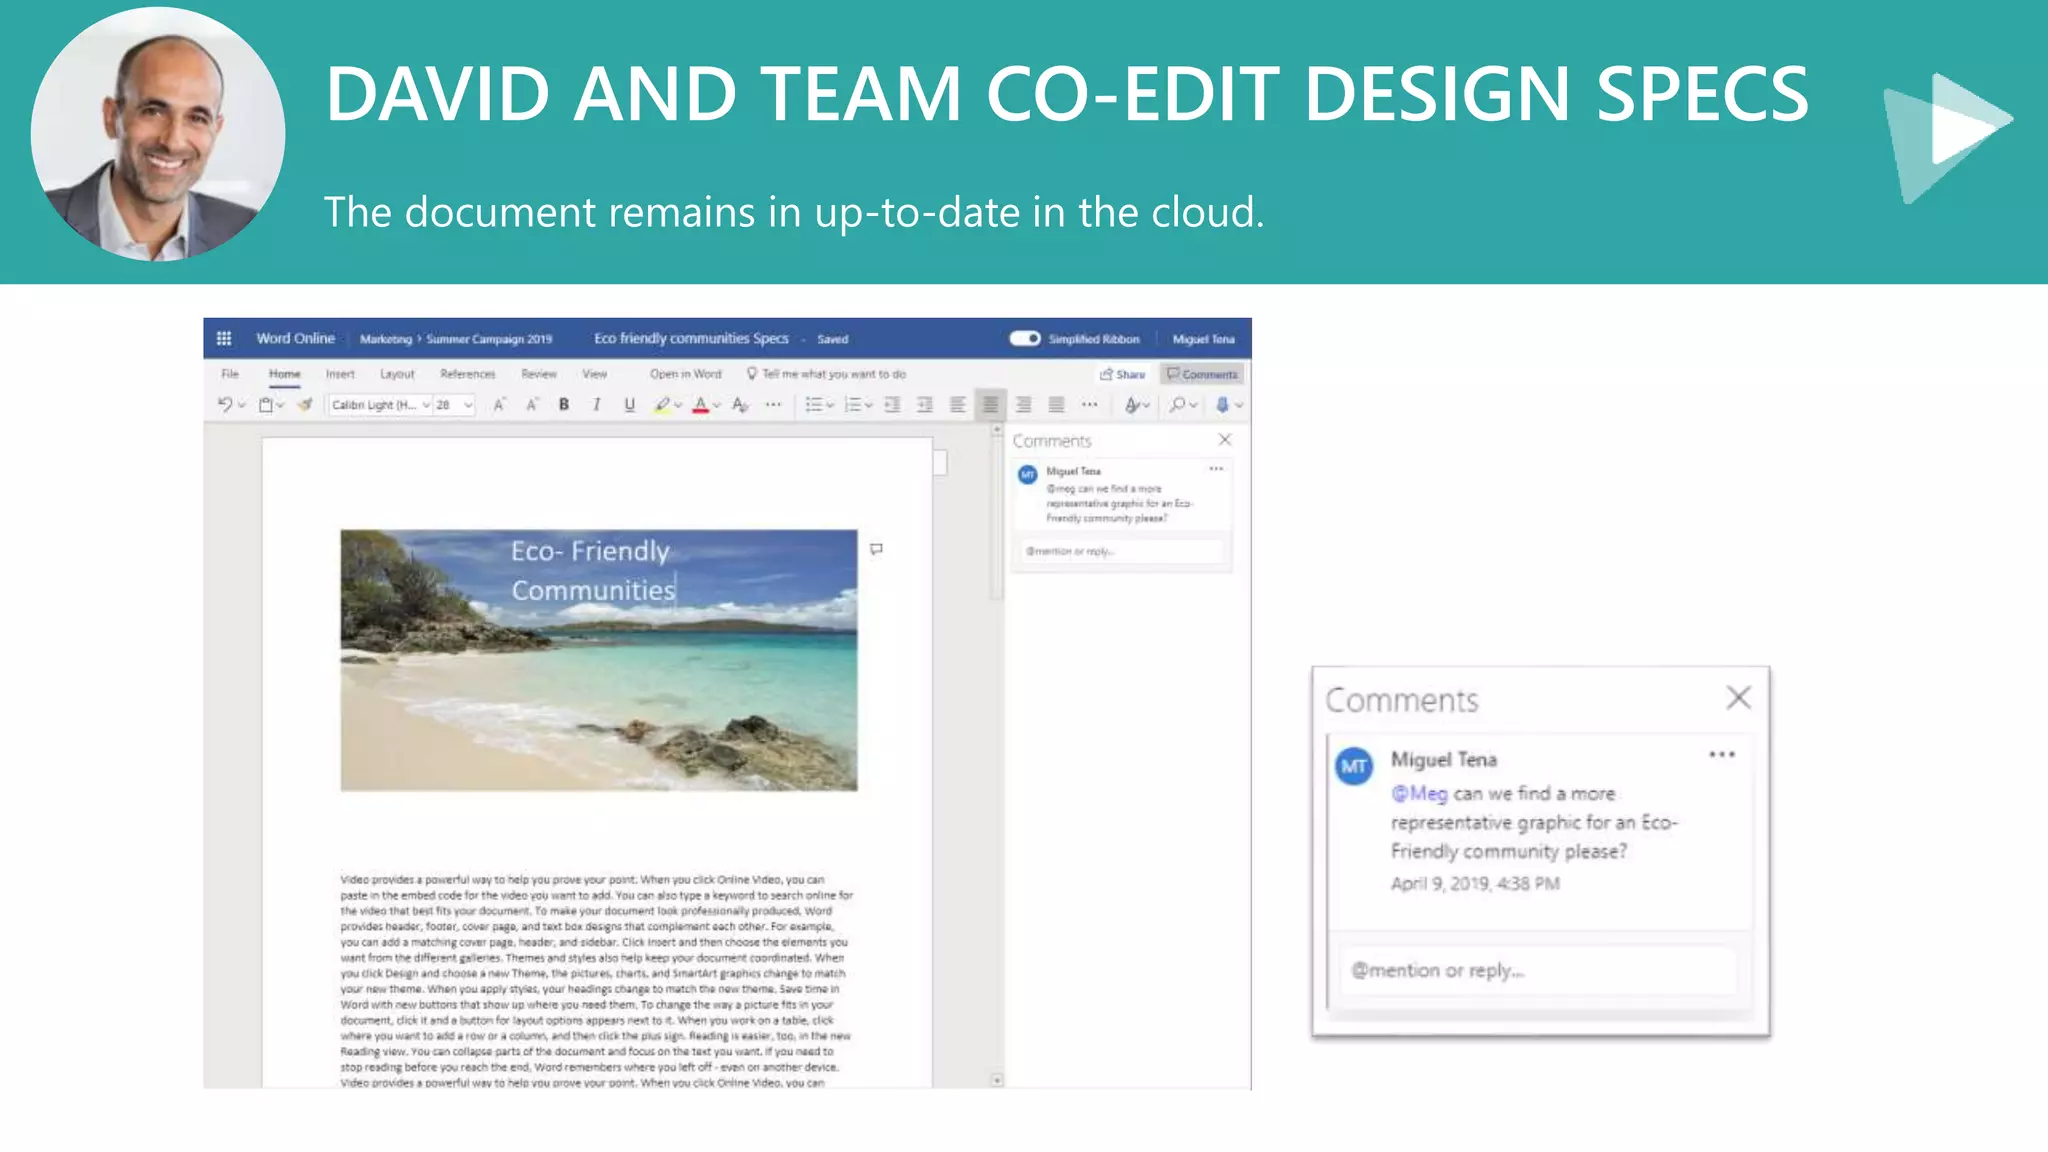Image resolution: width=2048 pixels, height=1152 pixels.
Task: Click the Find magnifier icon
Action: [x=1178, y=405]
